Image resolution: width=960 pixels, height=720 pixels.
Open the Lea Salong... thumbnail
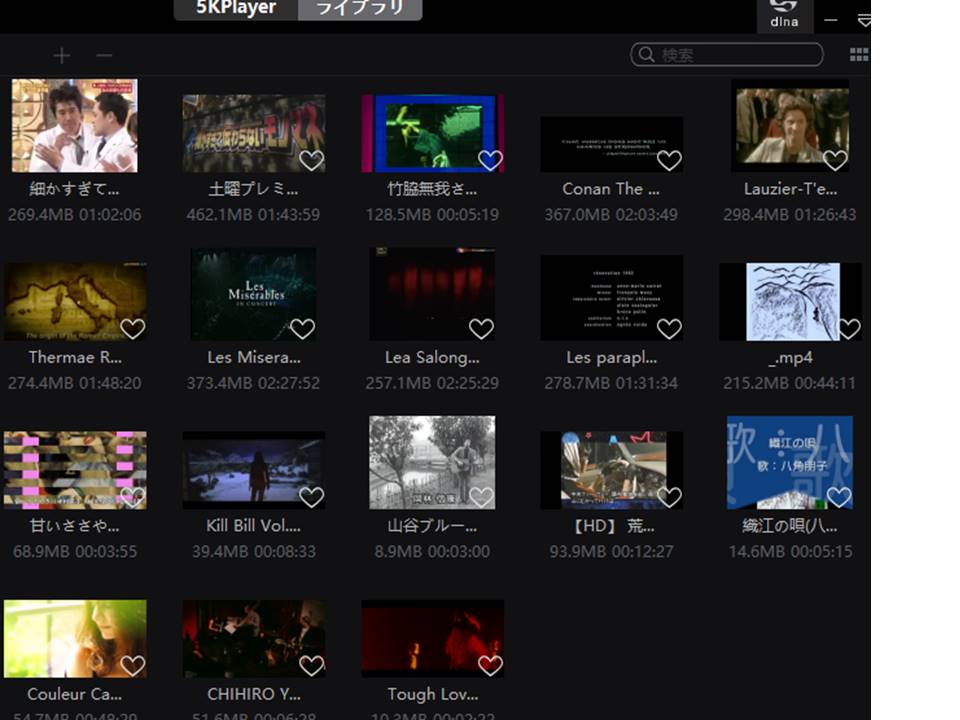point(432,294)
